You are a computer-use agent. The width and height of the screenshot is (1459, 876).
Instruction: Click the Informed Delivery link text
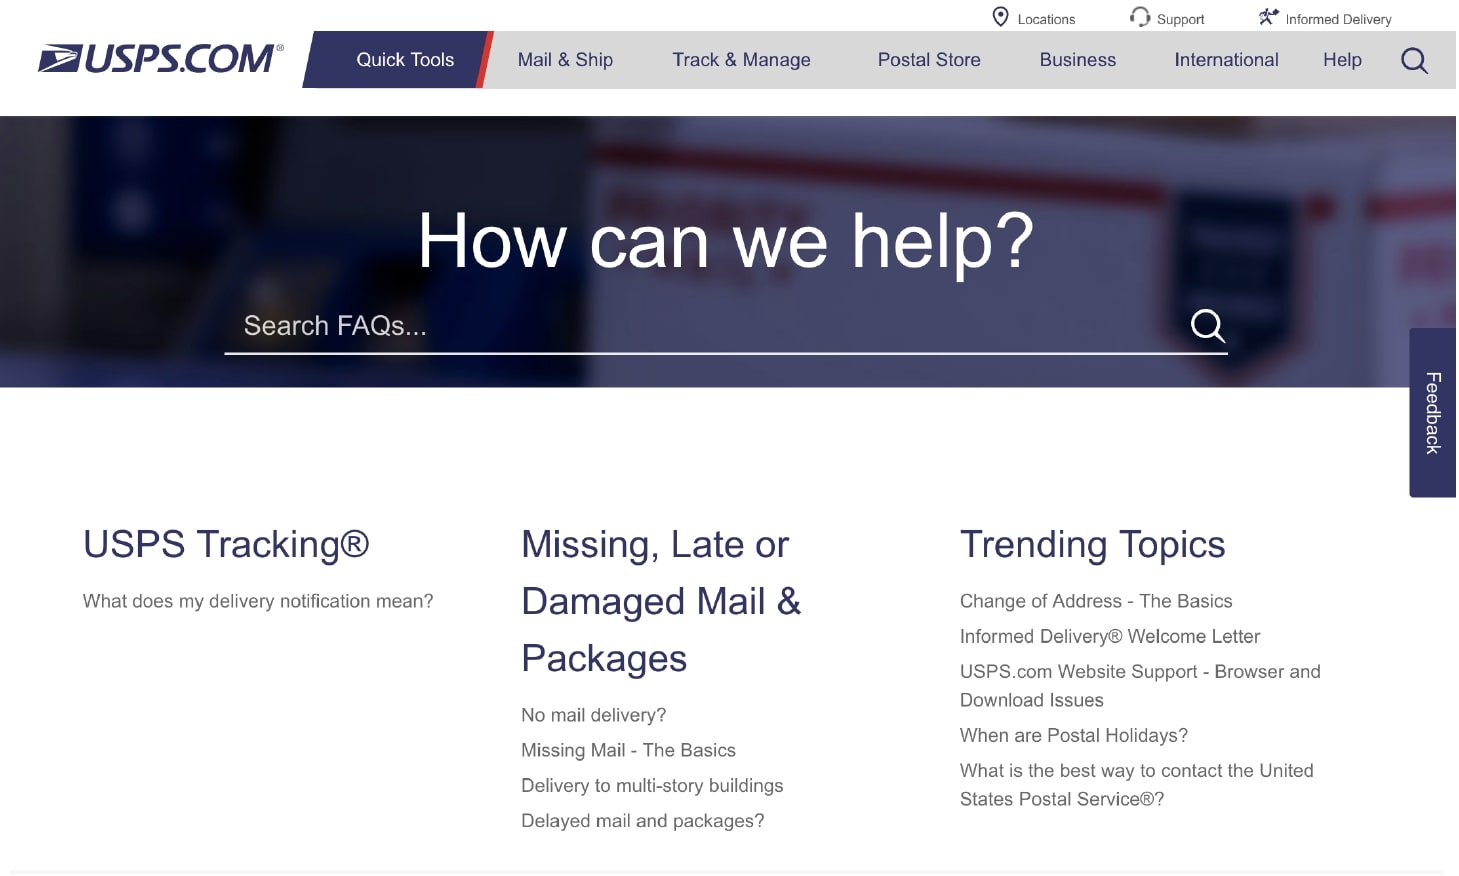click(1338, 19)
